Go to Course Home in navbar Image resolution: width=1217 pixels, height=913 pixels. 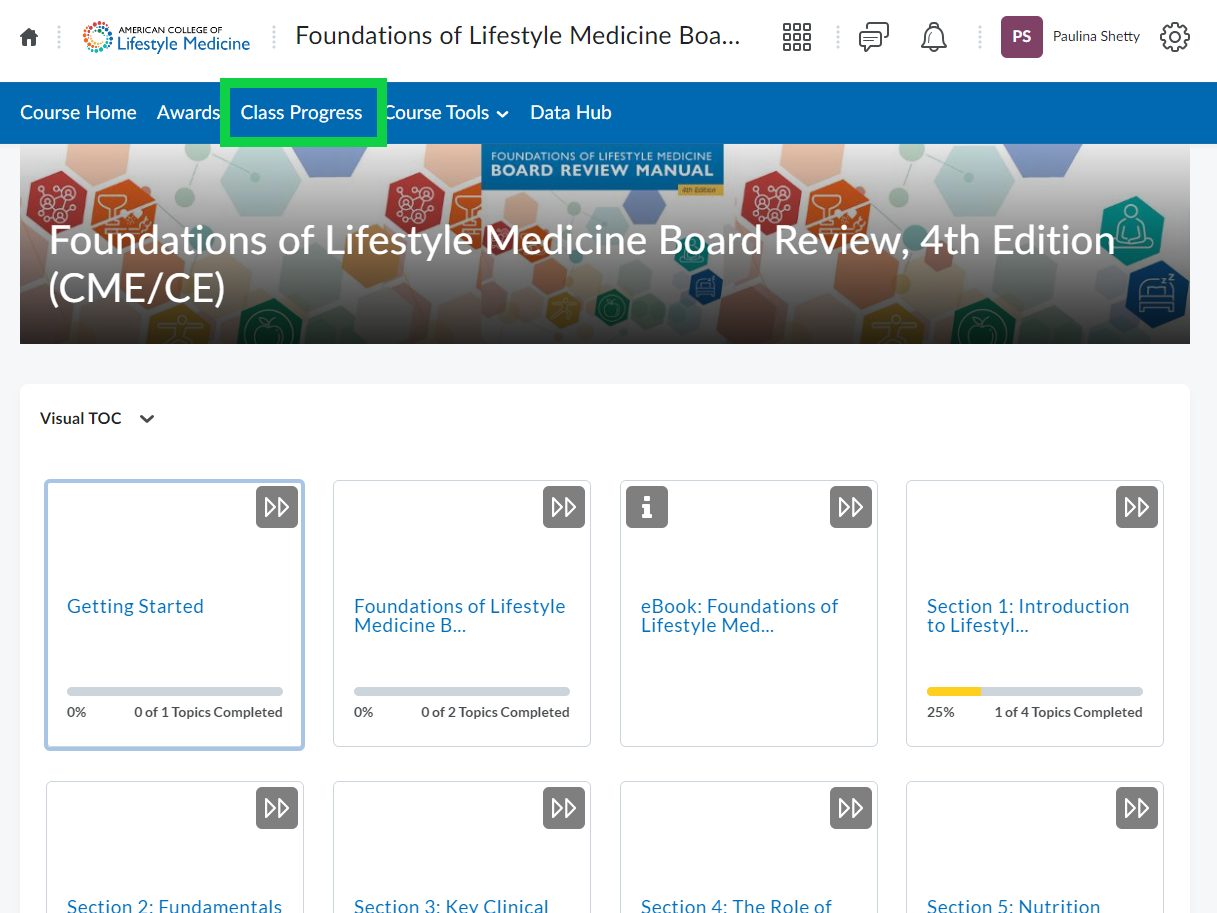pos(78,113)
